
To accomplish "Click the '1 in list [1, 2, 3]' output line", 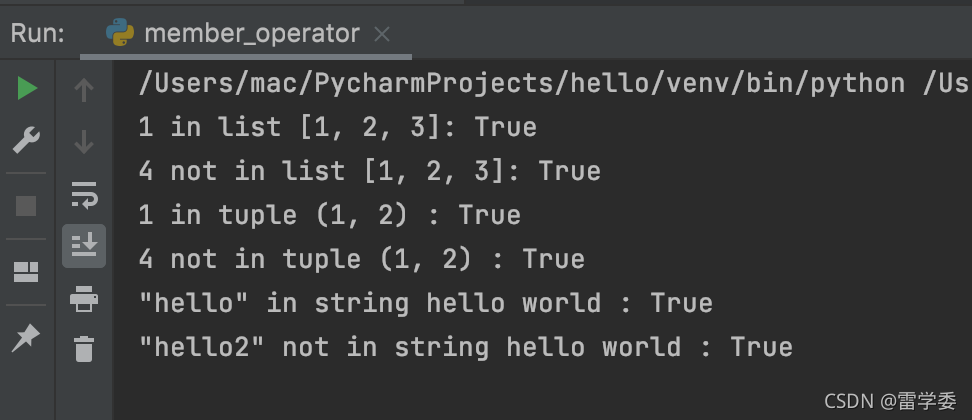I will [338, 127].
